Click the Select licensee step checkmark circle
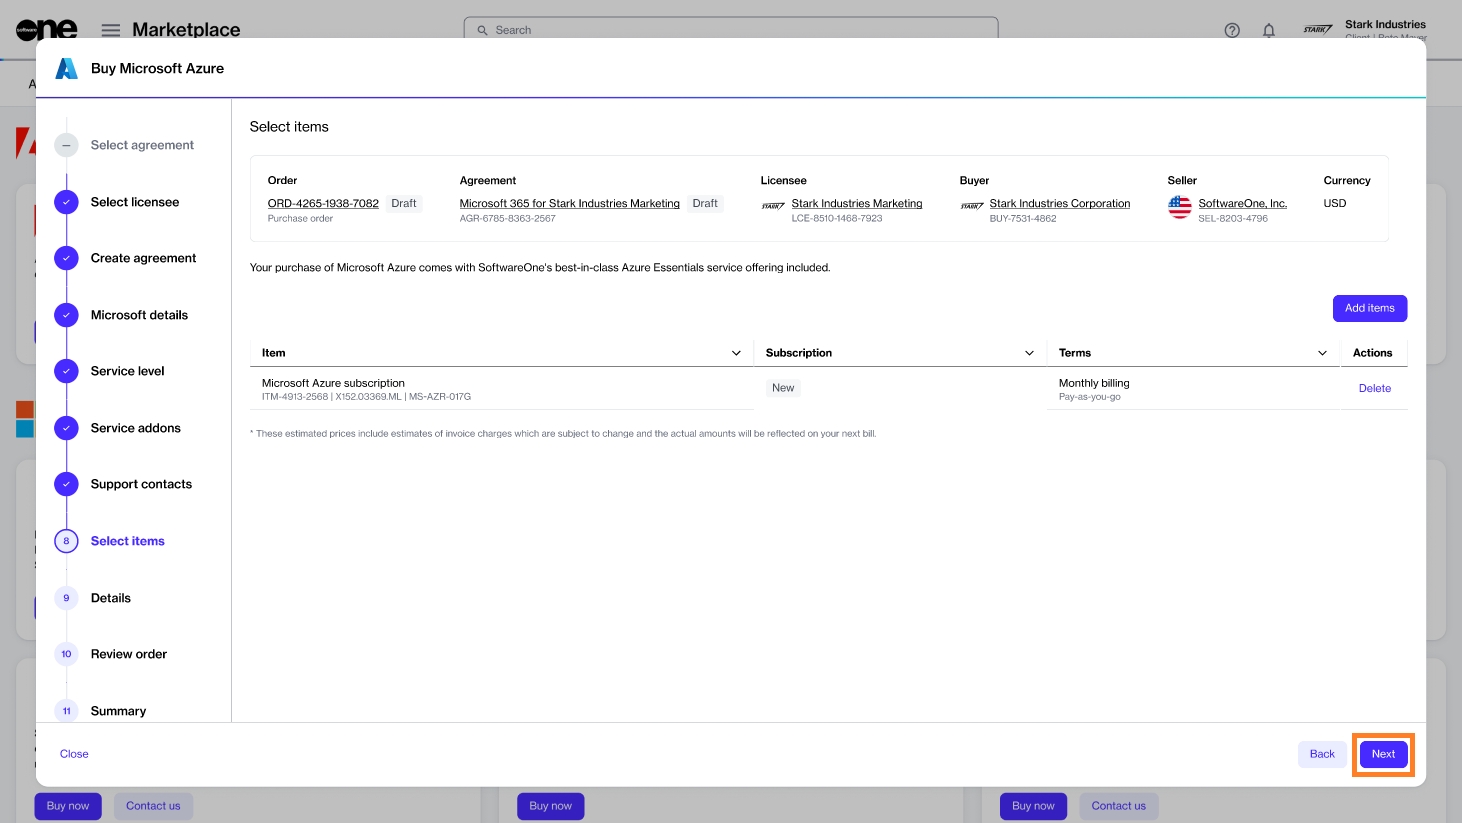The width and height of the screenshot is (1462, 823). [66, 202]
